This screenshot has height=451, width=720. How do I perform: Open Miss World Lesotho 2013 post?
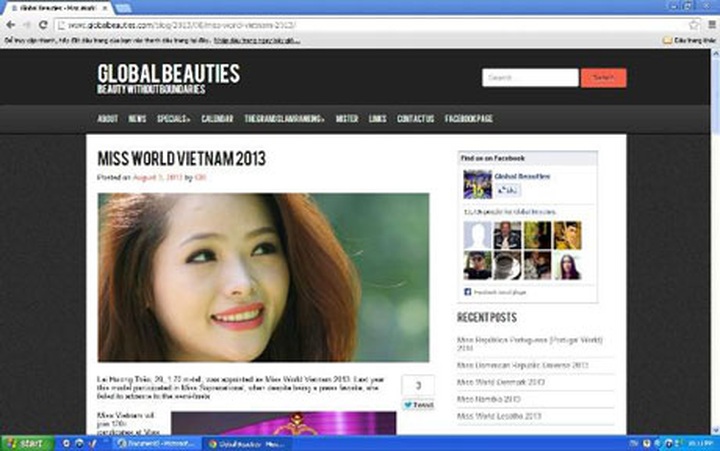coord(499,416)
